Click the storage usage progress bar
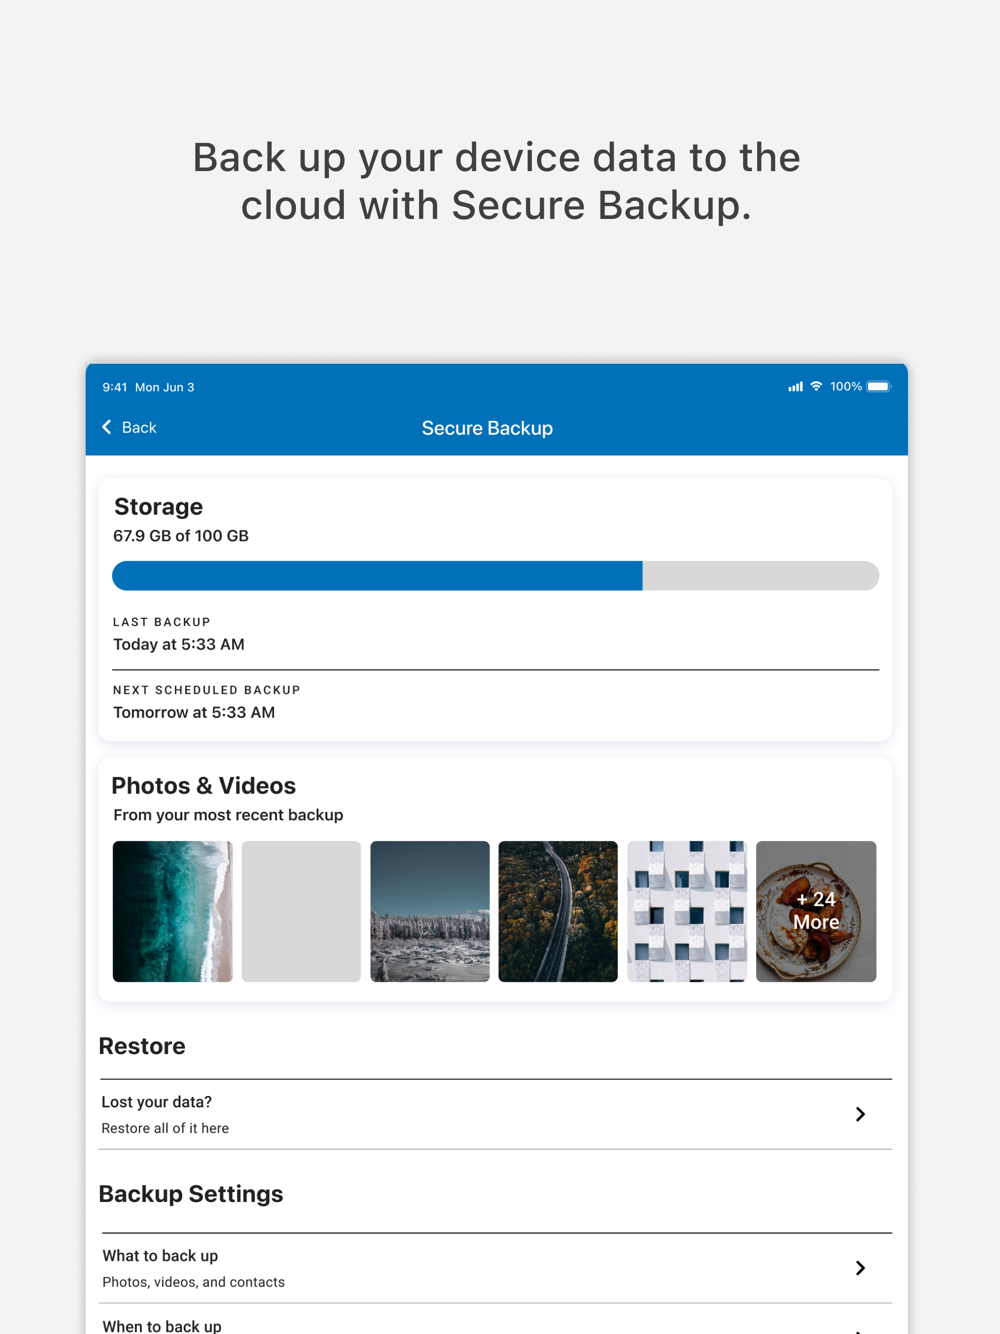1000x1334 pixels. coord(495,576)
